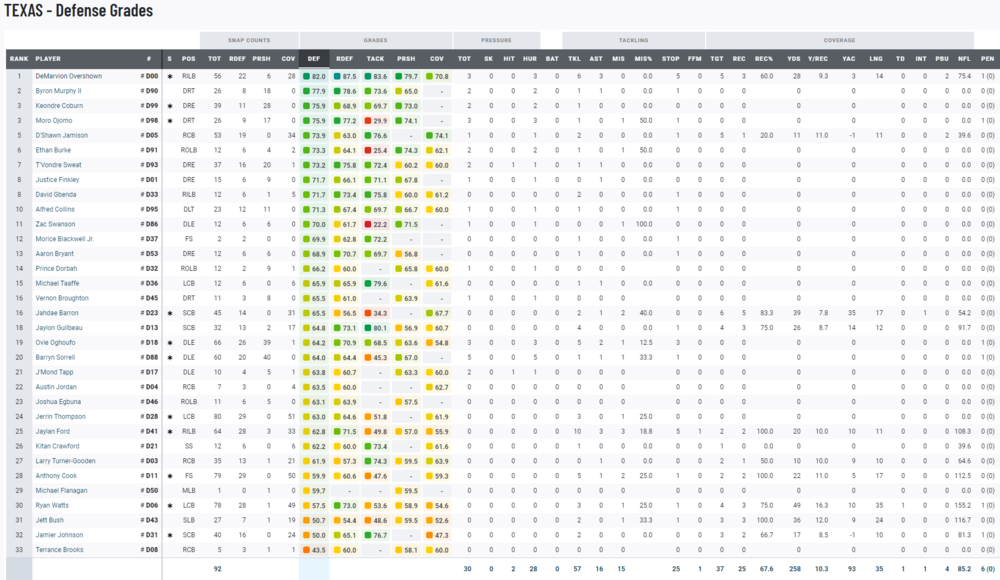Viewport: 1000px width, 580px height.
Task: Open T'Vondre Sweat player page
Action: (x=56, y=165)
